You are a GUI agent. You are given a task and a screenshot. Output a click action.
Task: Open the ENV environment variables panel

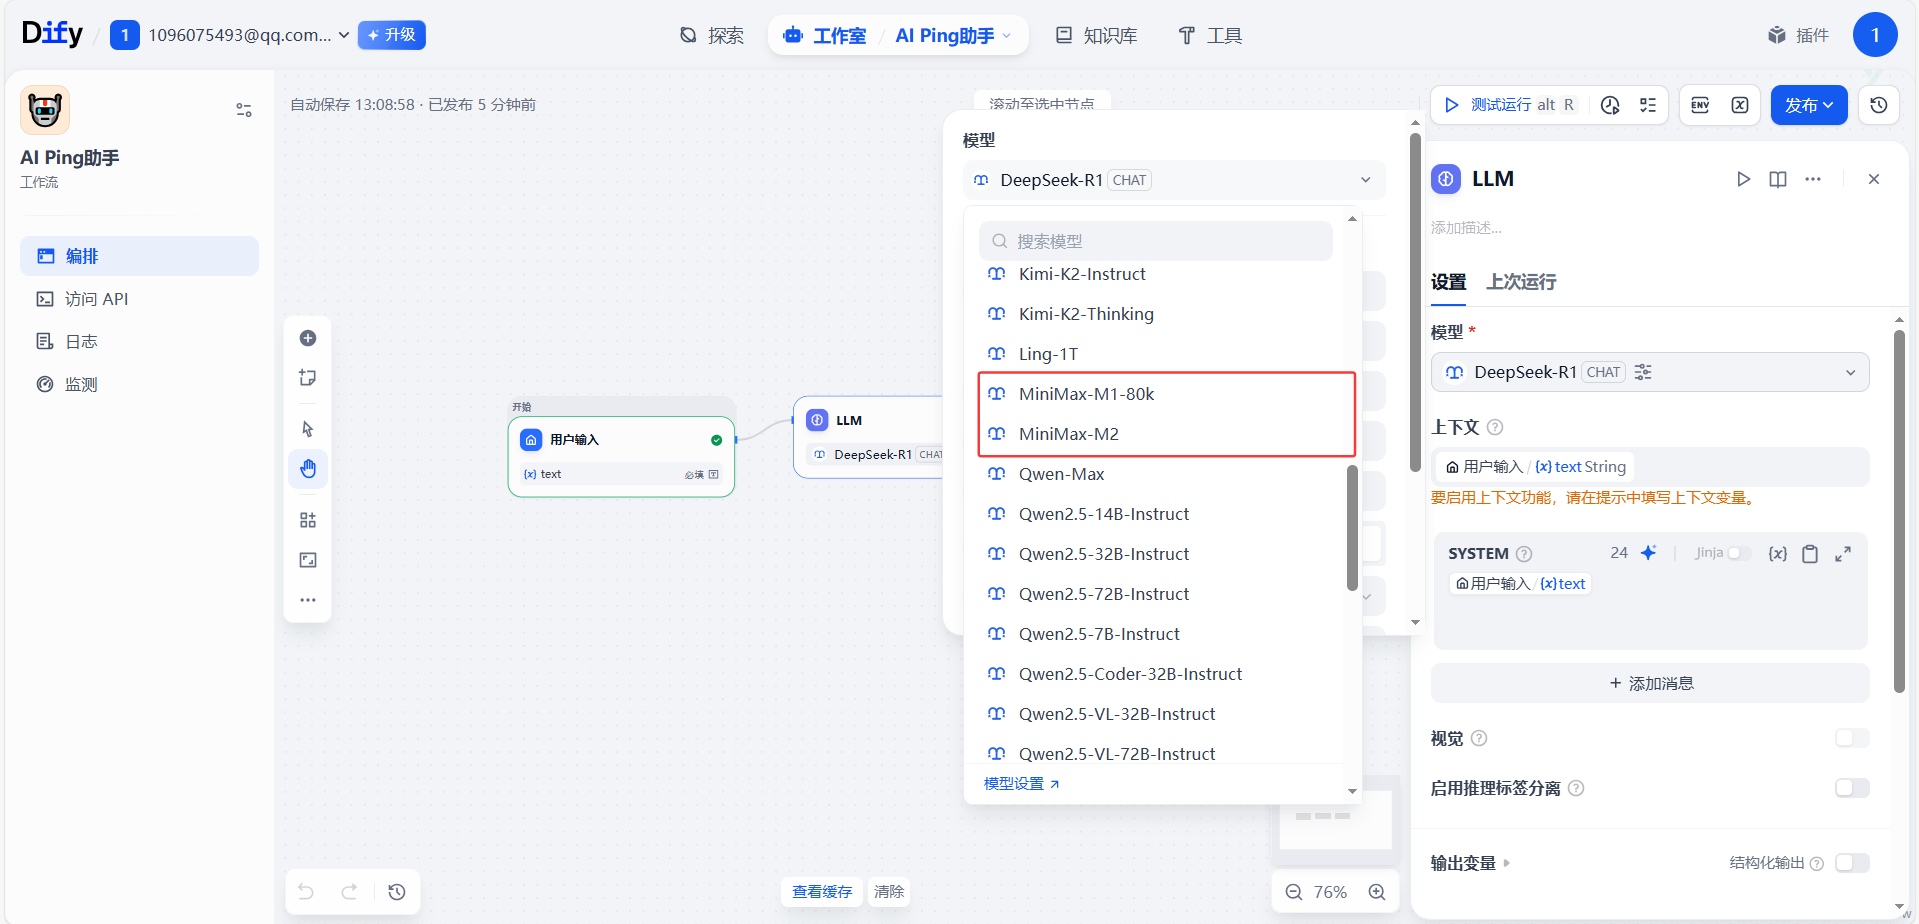point(1700,105)
